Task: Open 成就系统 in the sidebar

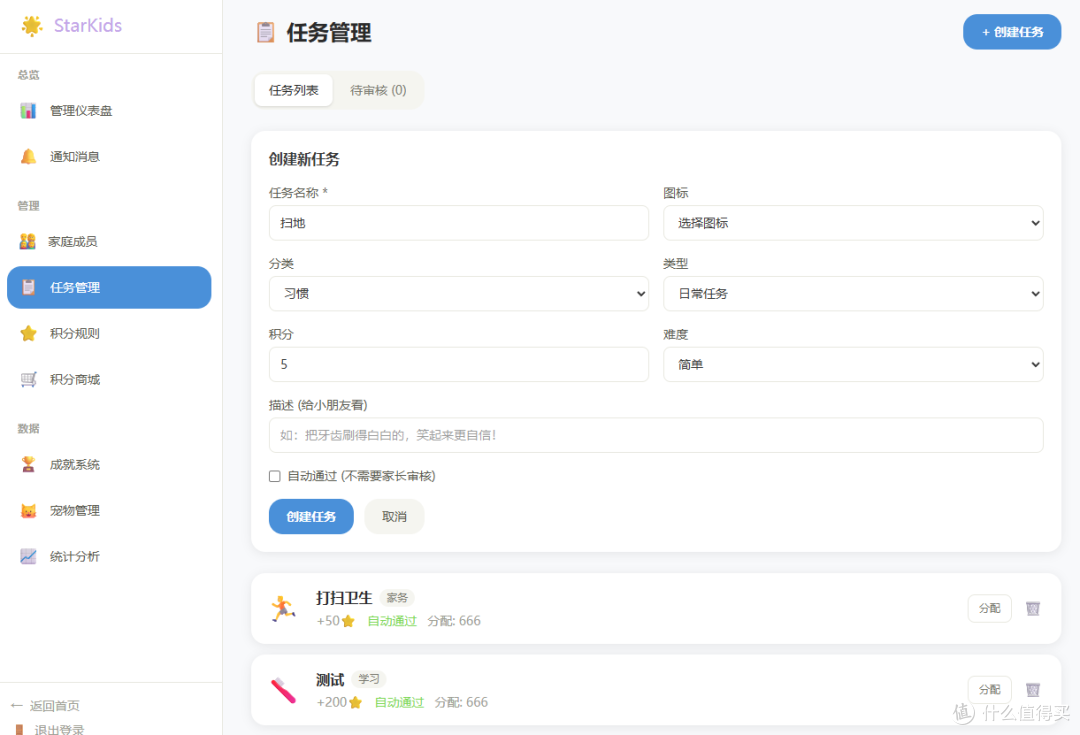Action: click(x=109, y=464)
